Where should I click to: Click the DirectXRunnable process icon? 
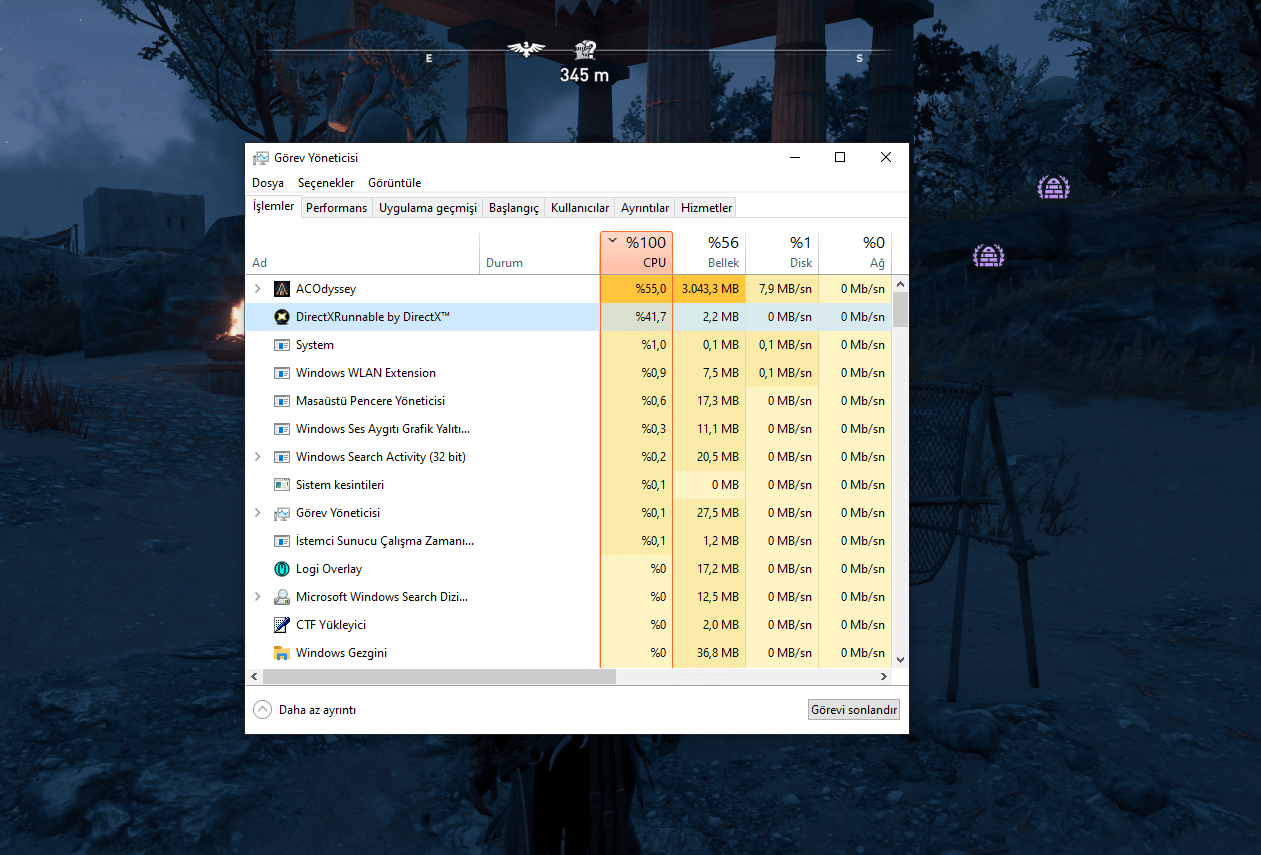tap(282, 317)
